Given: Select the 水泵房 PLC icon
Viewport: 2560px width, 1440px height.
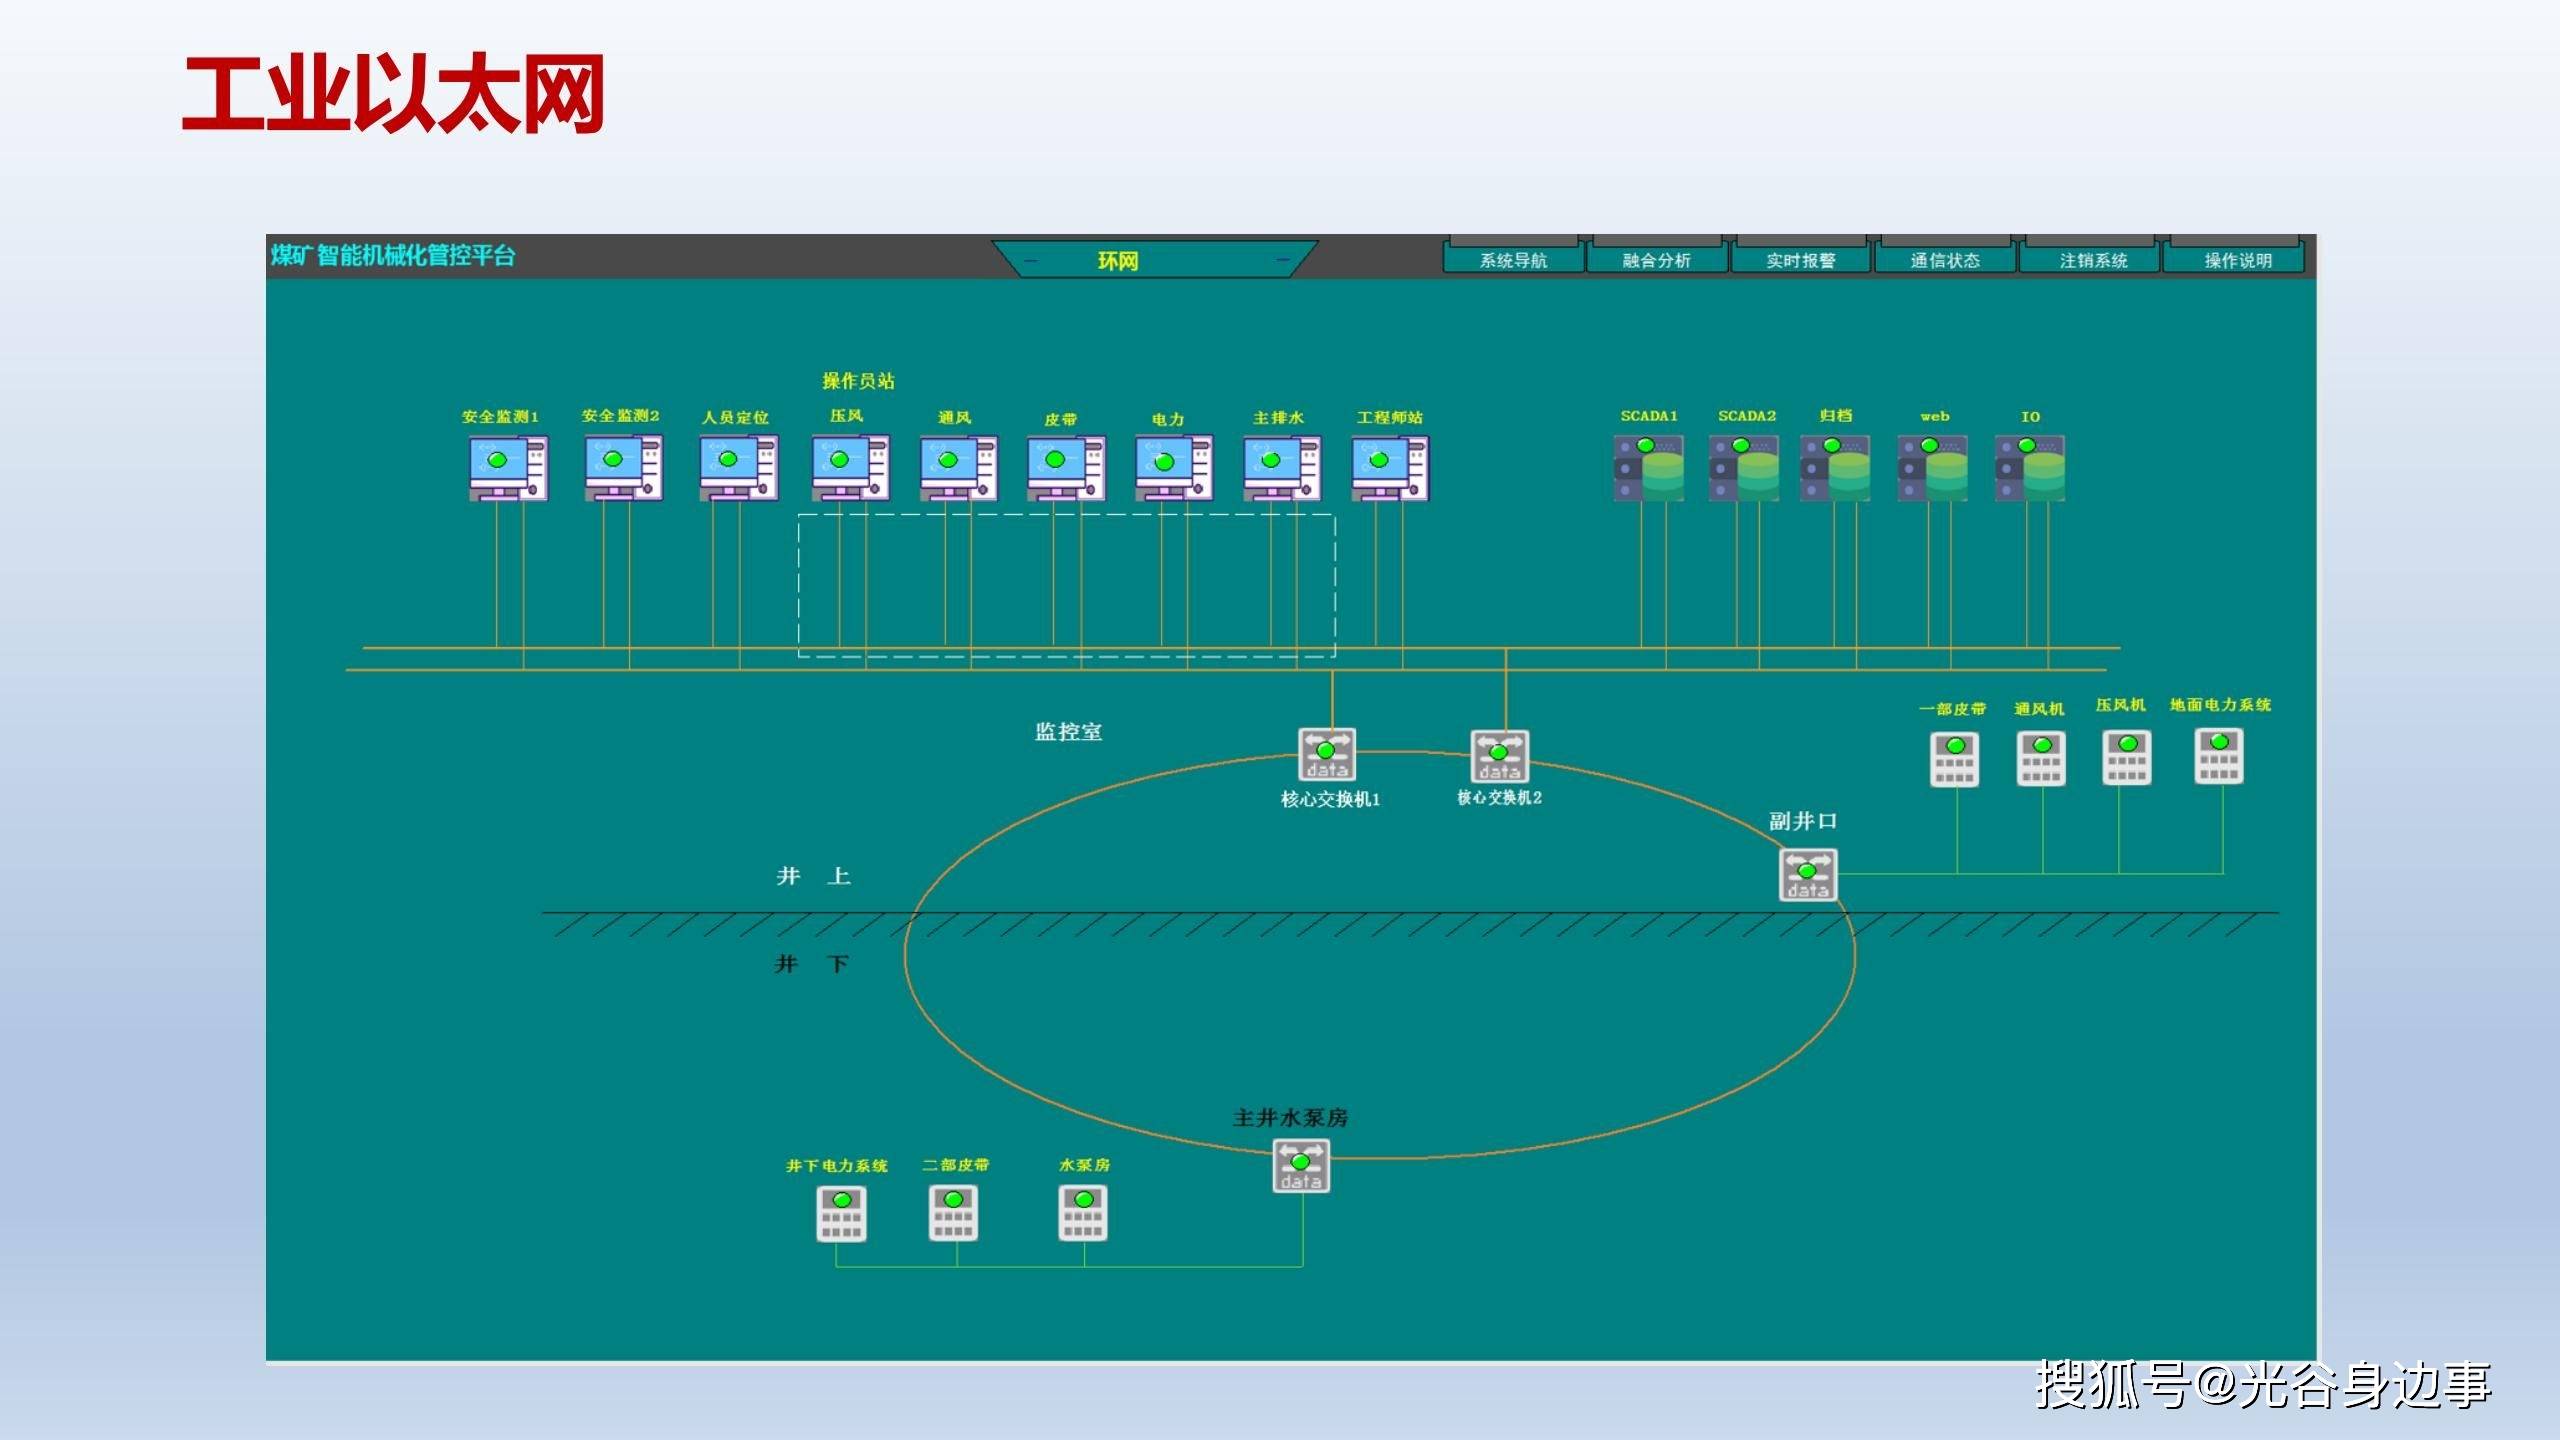Looking at the screenshot, I should [x=1083, y=1213].
